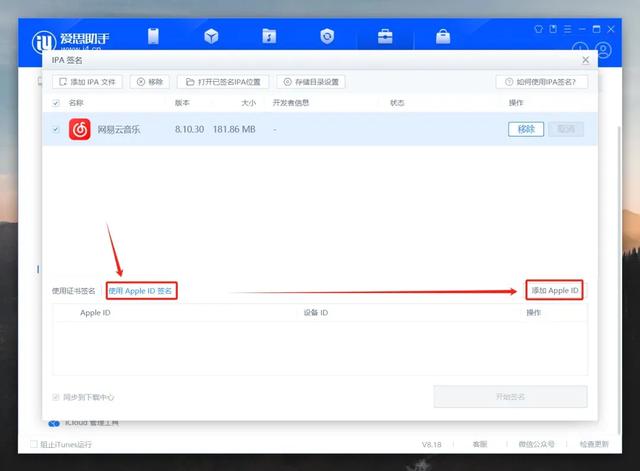Click 添加 Apple ID link

(555, 290)
